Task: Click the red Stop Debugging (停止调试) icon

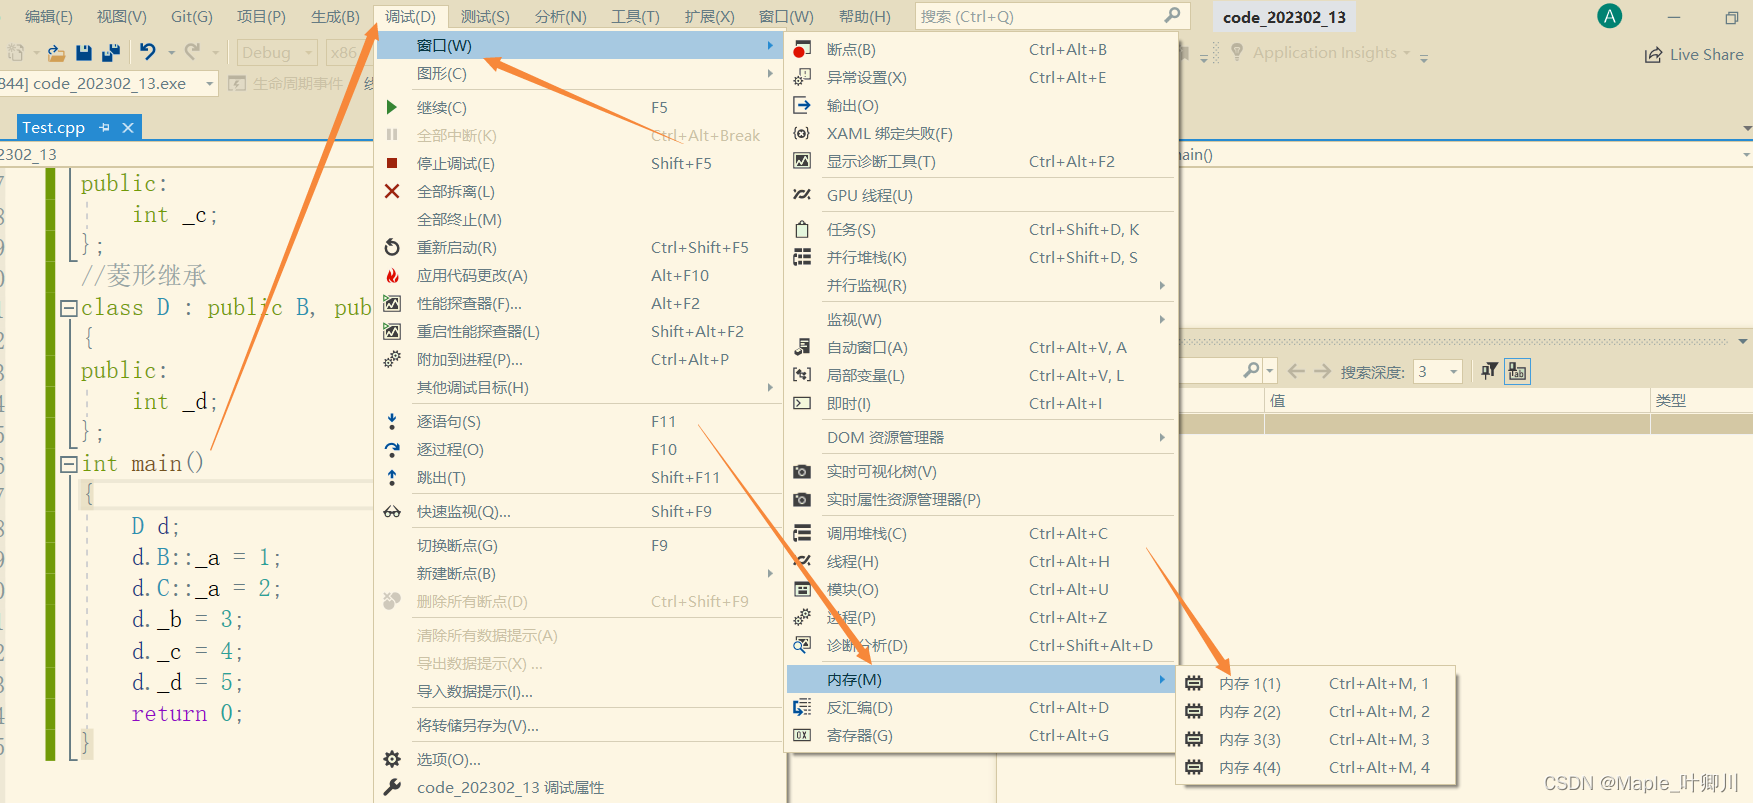Action: tap(392, 163)
